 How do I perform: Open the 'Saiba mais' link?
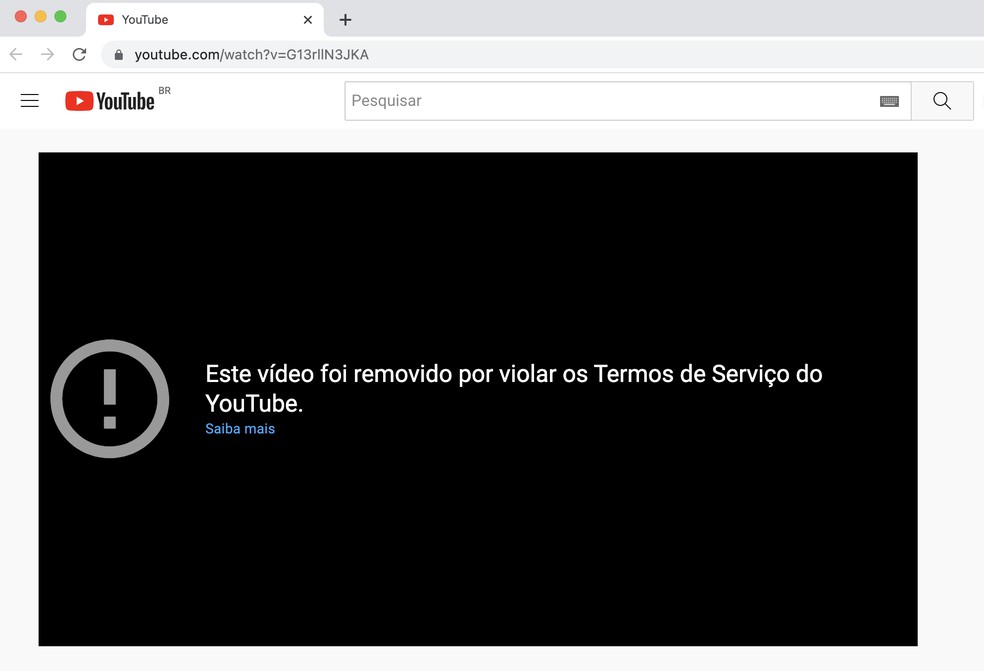[239, 428]
